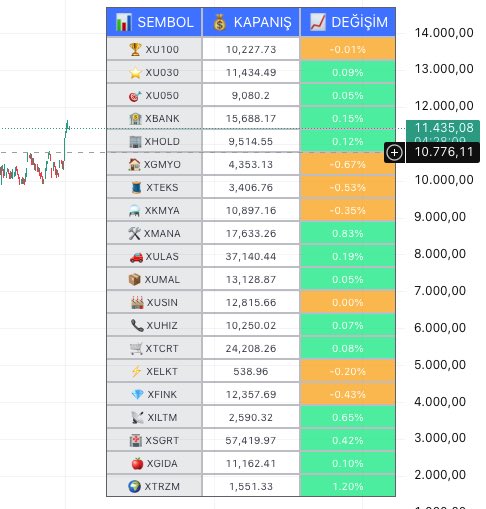Click the 5.000,00 price axis label

tap(440, 365)
